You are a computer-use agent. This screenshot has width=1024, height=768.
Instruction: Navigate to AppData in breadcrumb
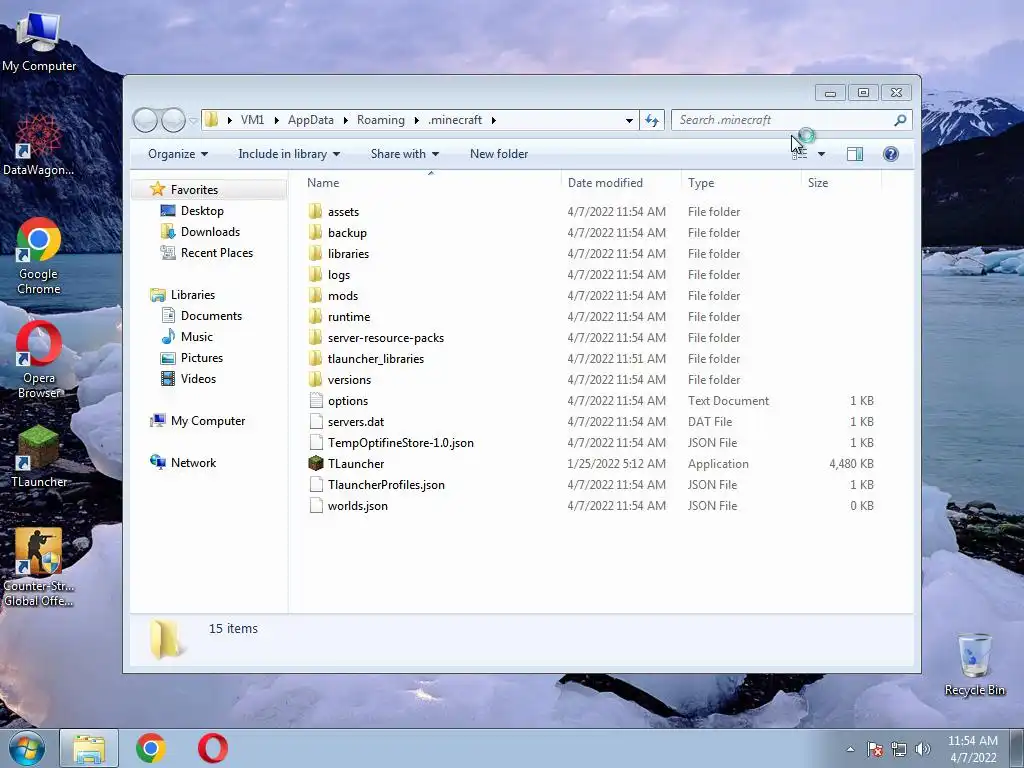coord(310,120)
